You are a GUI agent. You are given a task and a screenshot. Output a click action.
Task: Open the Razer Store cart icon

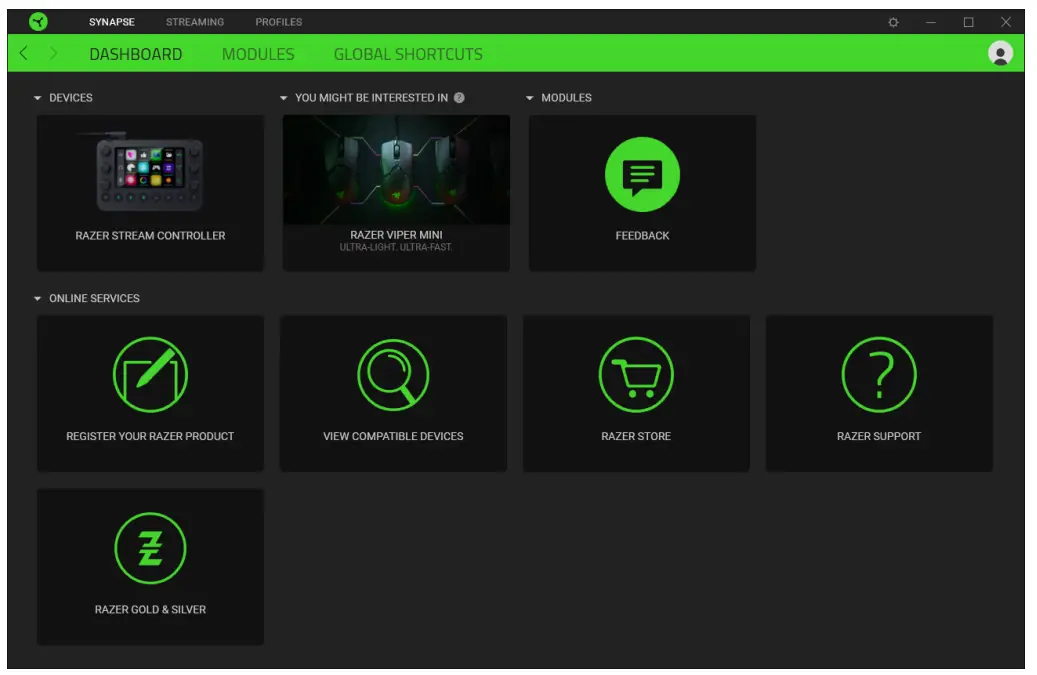pyautogui.click(x=636, y=376)
